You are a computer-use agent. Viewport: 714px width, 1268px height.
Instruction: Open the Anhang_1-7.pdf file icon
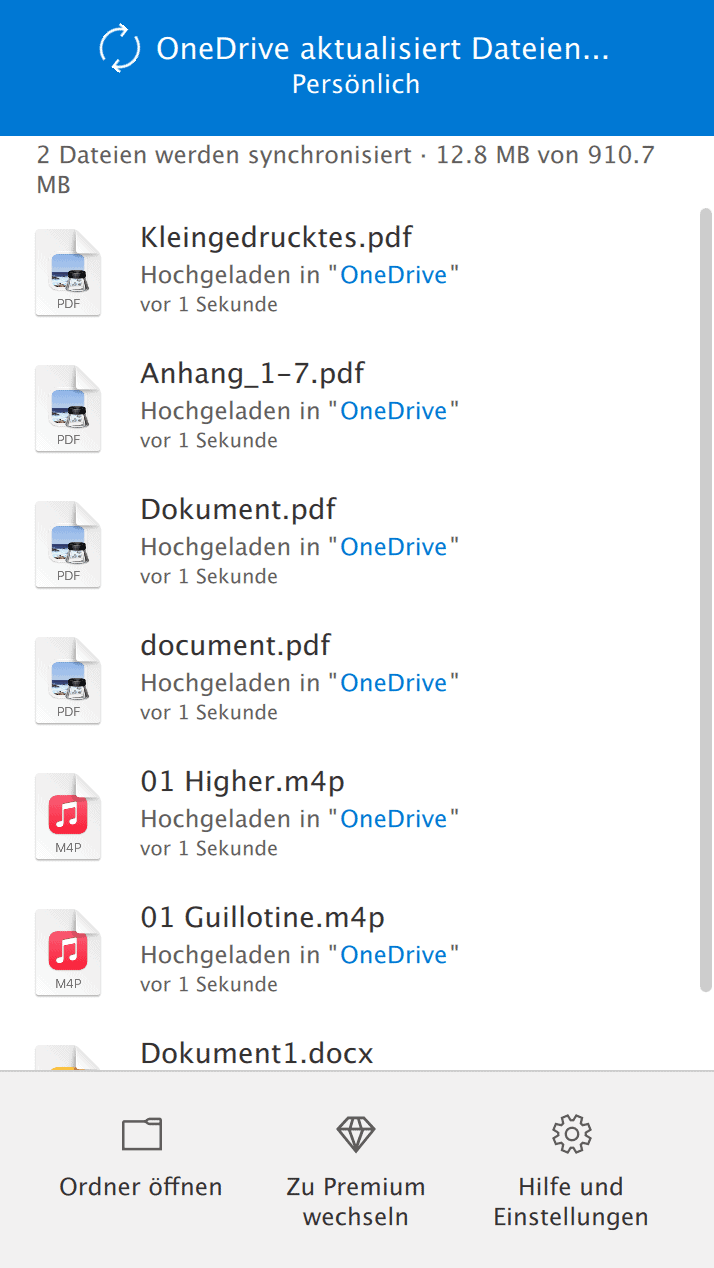tap(68, 409)
